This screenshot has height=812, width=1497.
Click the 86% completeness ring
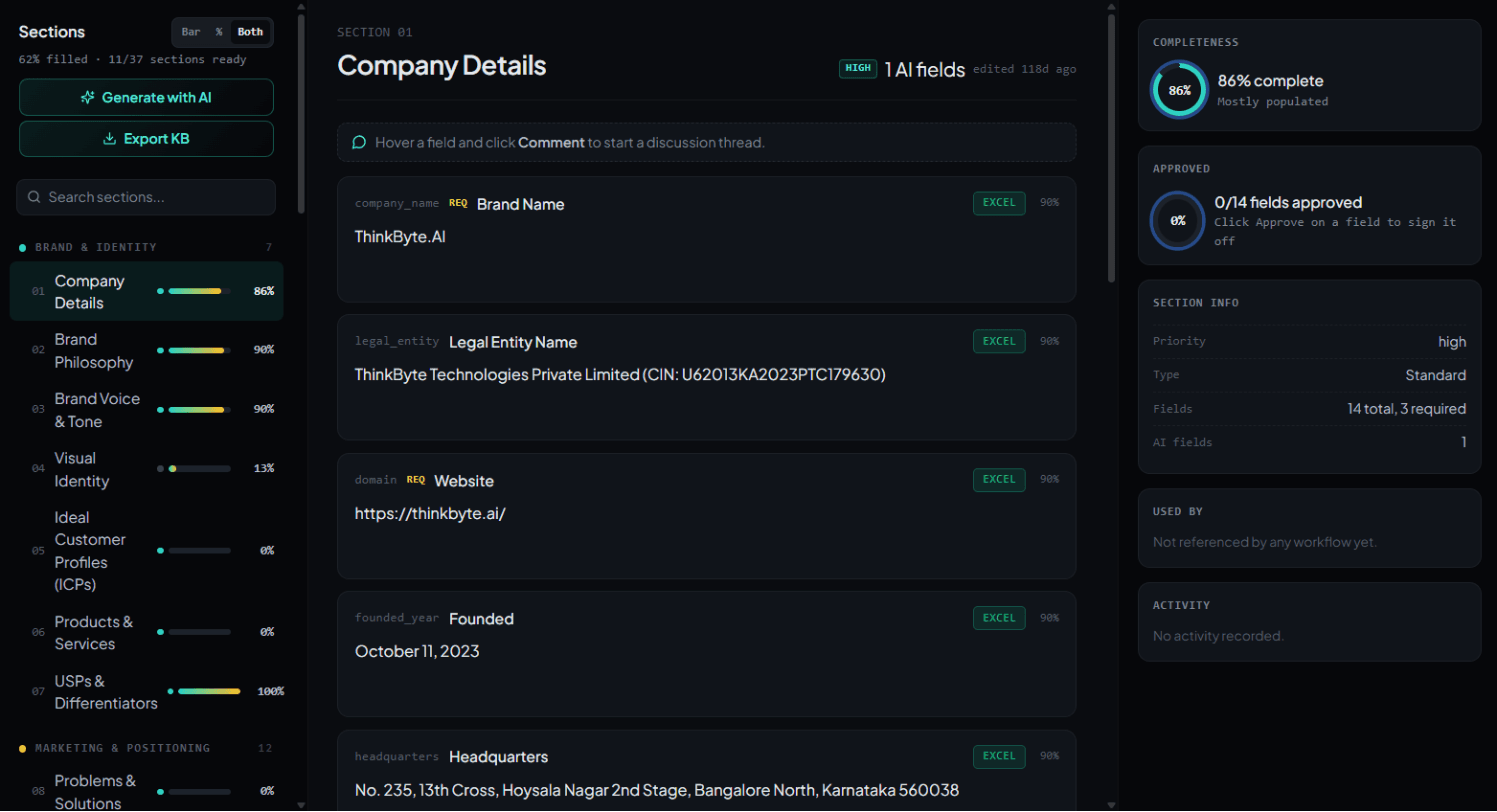click(1180, 90)
